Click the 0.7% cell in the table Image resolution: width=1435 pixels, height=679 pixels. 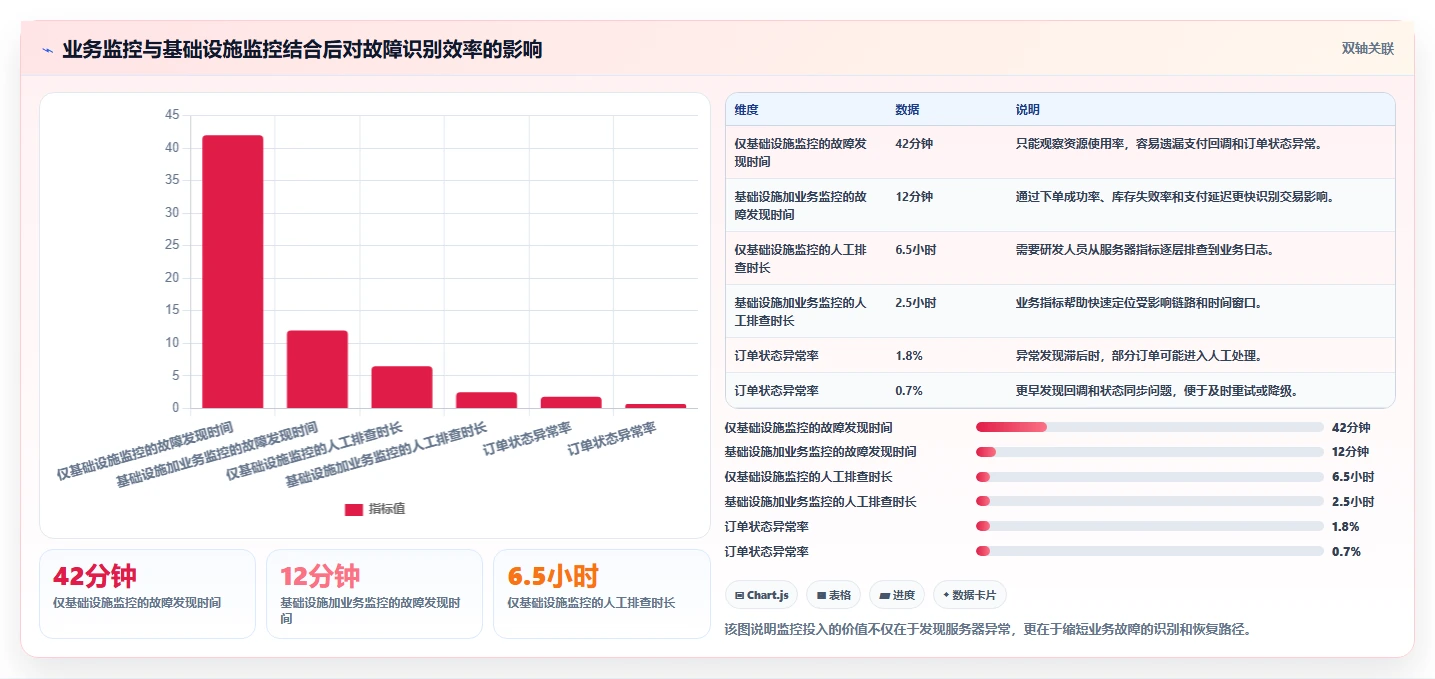click(x=909, y=391)
